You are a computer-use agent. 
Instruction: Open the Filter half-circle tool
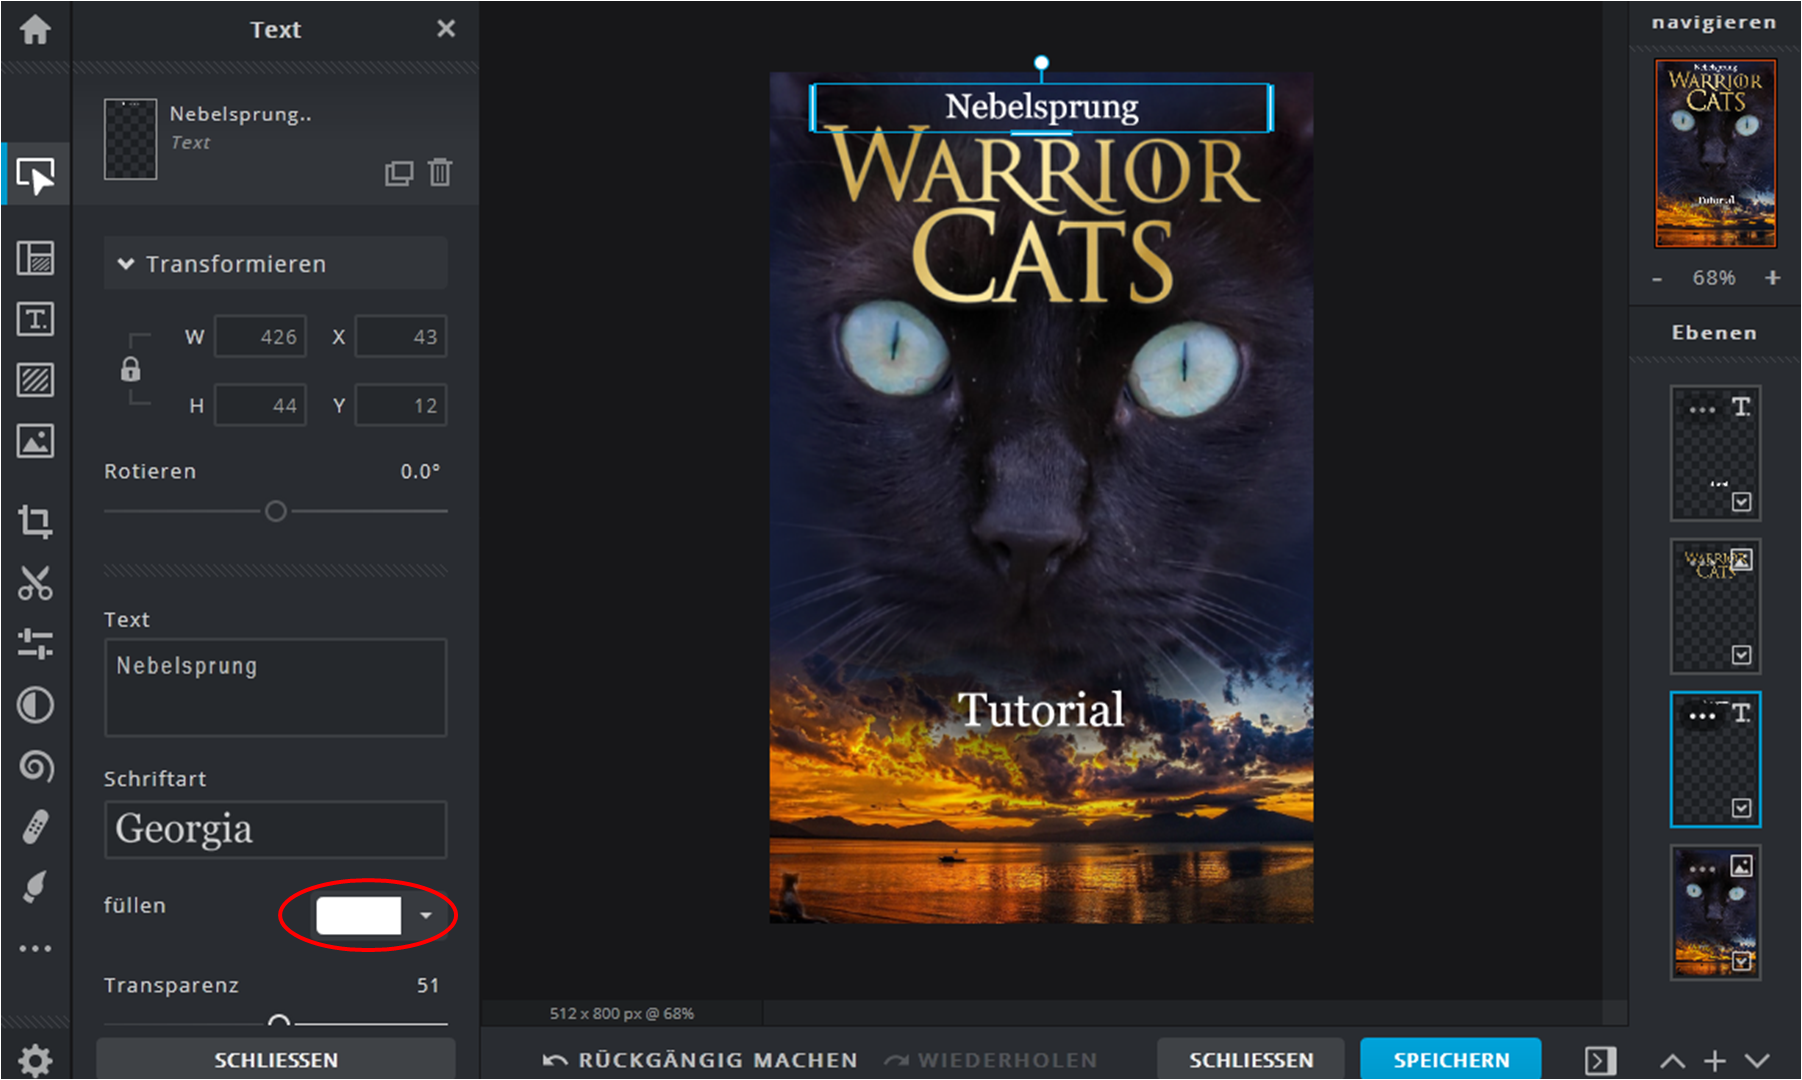point(35,705)
